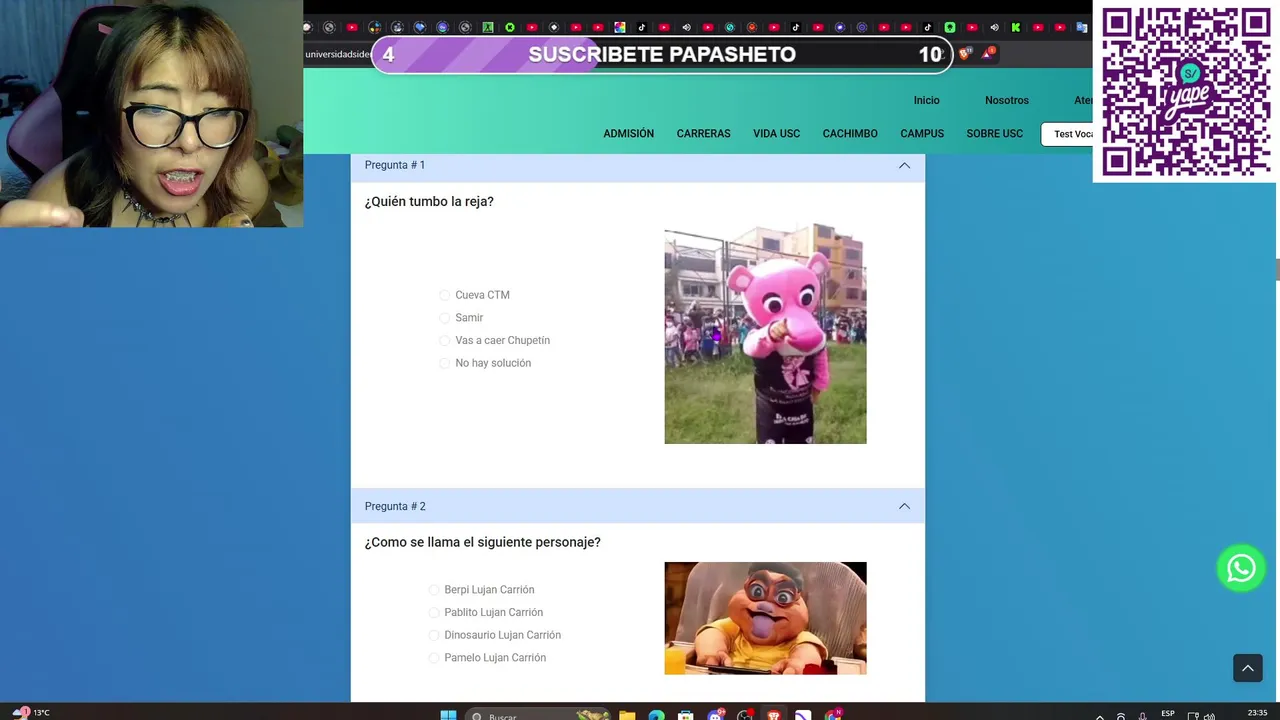
Task: Click the baby dinosaur character image
Action: (765, 618)
